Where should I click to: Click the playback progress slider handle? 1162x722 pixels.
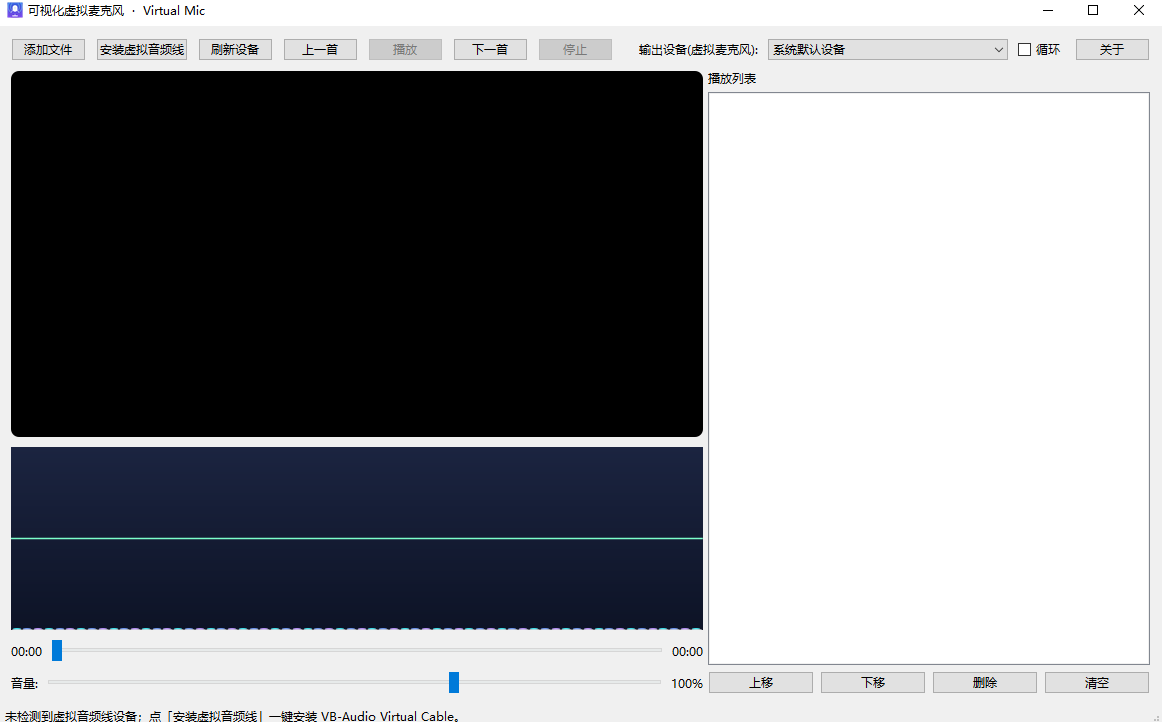(x=57, y=651)
